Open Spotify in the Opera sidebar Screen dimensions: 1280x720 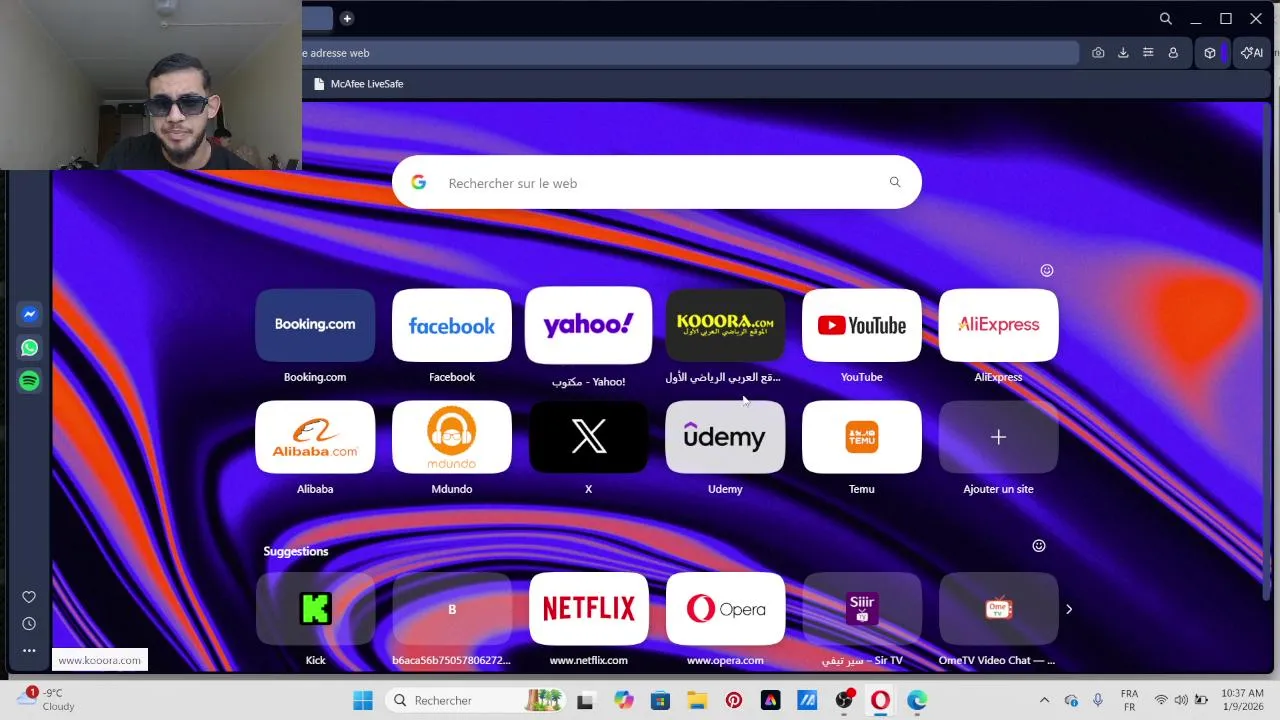[x=29, y=381]
